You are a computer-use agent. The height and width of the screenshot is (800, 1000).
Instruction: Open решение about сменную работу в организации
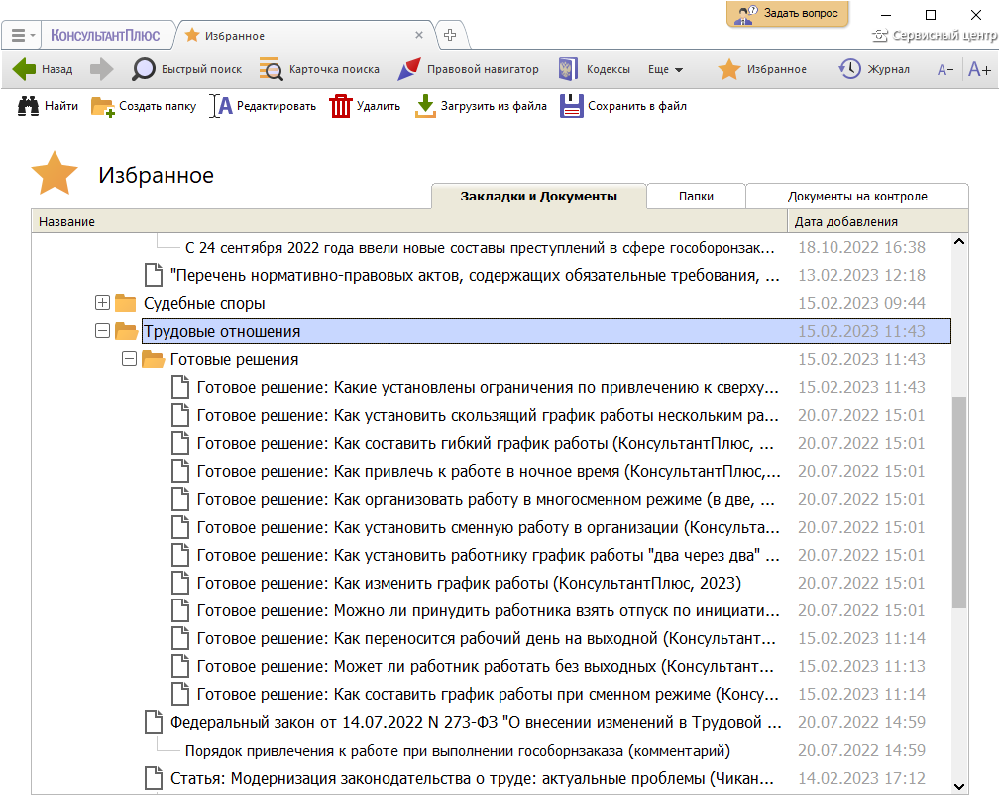pos(487,528)
